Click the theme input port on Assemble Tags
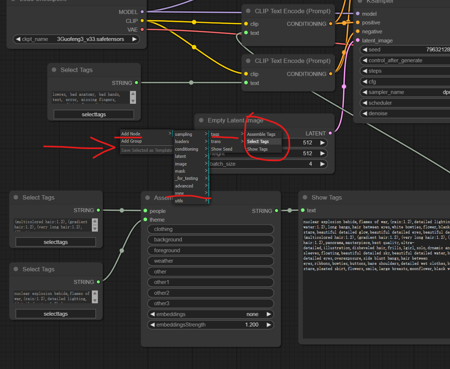This screenshot has height=369, width=450. (145, 220)
